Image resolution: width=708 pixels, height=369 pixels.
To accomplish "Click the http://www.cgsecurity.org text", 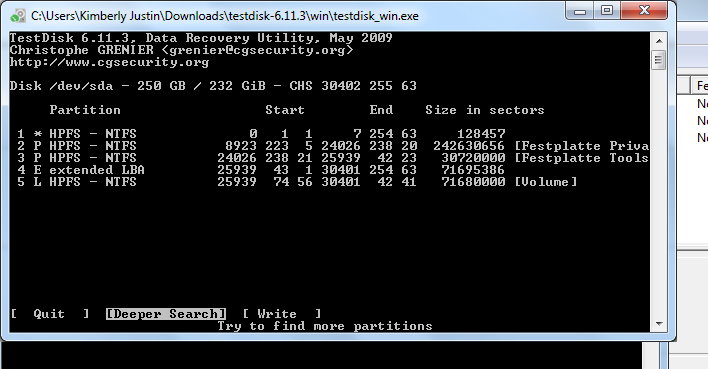I will click(109, 62).
